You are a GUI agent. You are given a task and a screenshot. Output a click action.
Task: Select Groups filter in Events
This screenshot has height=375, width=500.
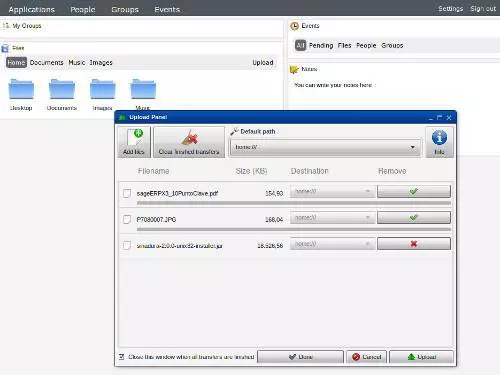click(x=392, y=45)
